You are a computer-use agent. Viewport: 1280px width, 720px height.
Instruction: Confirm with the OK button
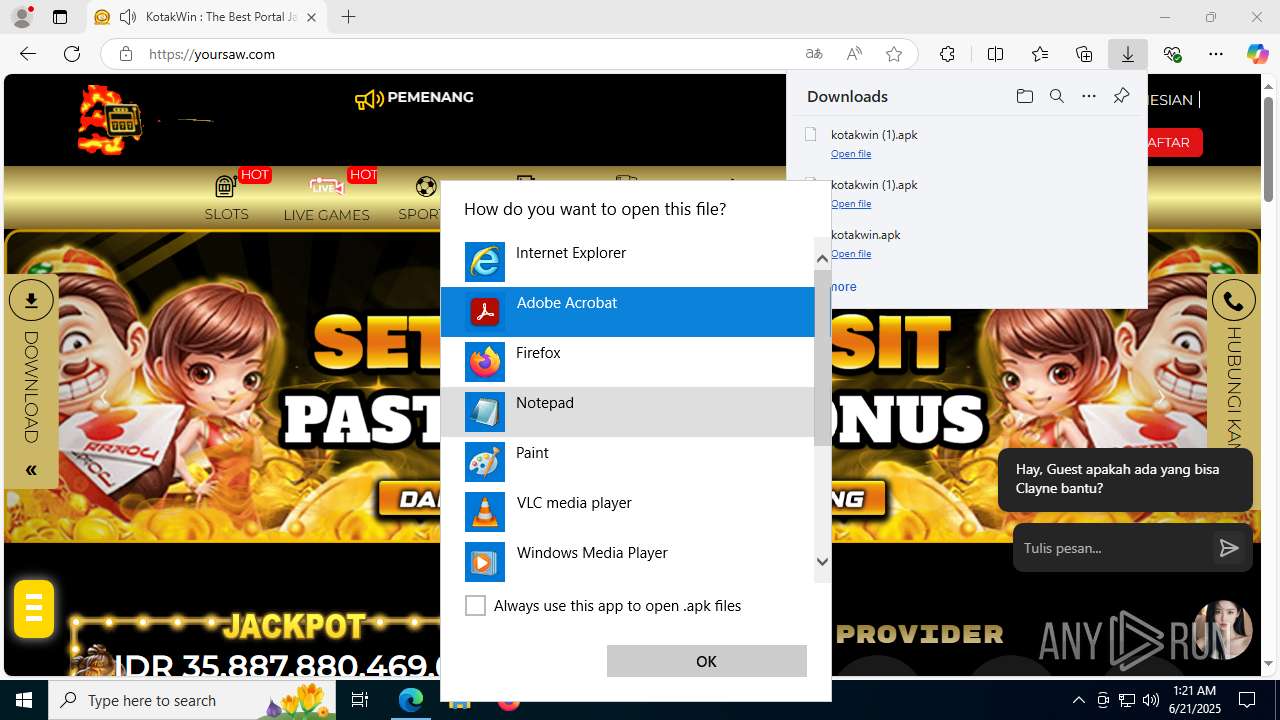tap(706, 661)
